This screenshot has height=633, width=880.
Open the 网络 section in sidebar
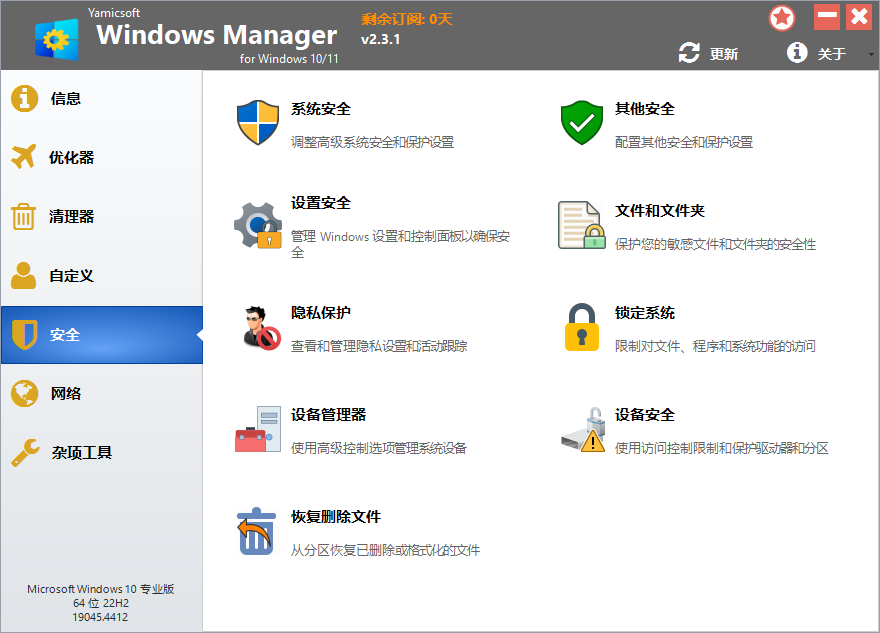coord(64,393)
